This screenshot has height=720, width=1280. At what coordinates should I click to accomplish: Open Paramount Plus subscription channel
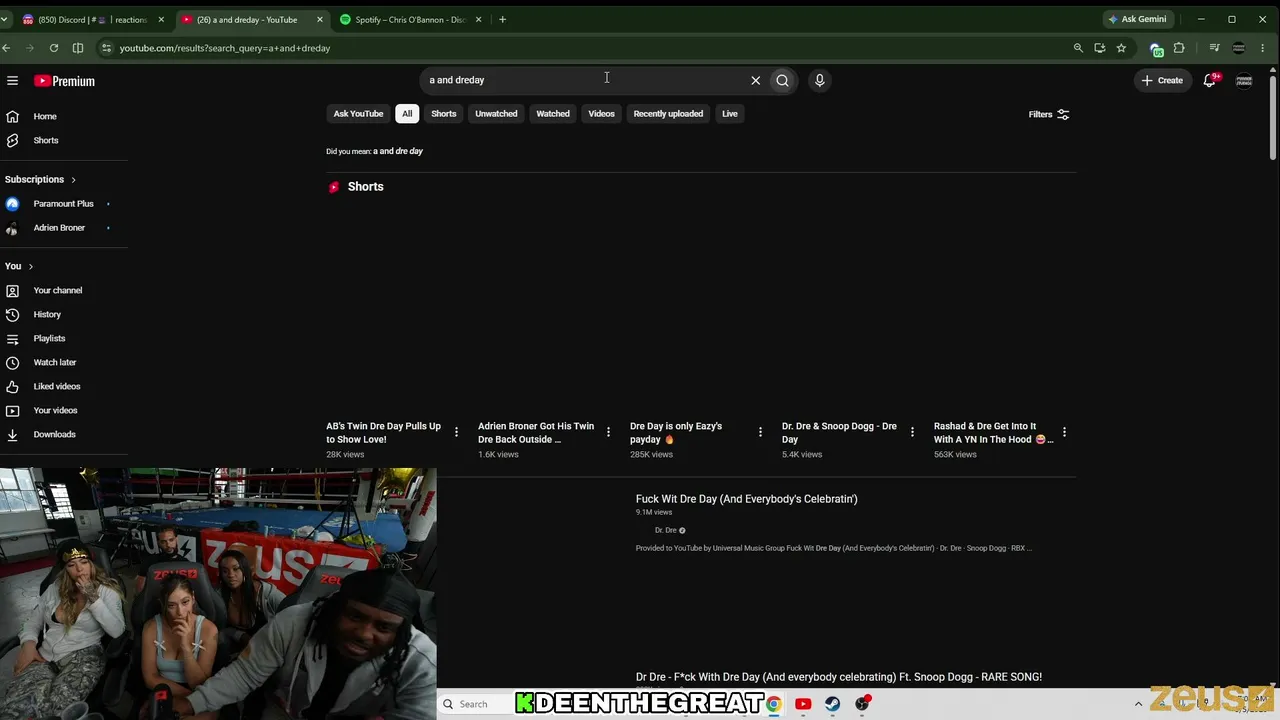pyautogui.click(x=63, y=204)
